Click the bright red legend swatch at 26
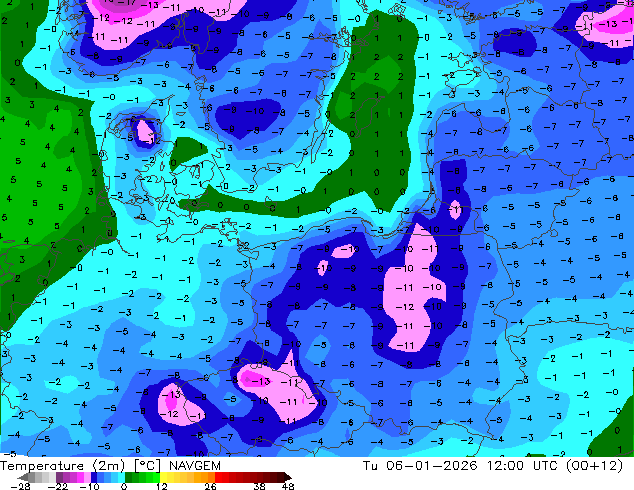 (218, 477)
